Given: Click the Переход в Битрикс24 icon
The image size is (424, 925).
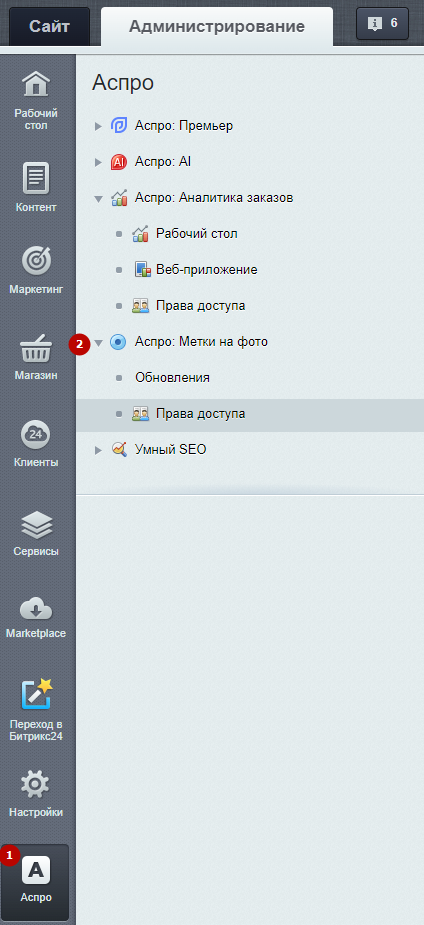Looking at the screenshot, I should point(36,694).
